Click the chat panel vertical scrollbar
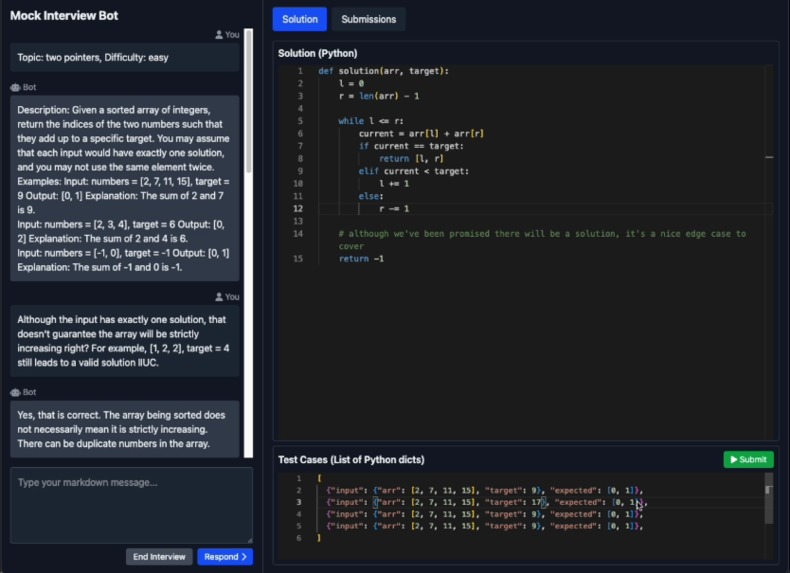 248,101
